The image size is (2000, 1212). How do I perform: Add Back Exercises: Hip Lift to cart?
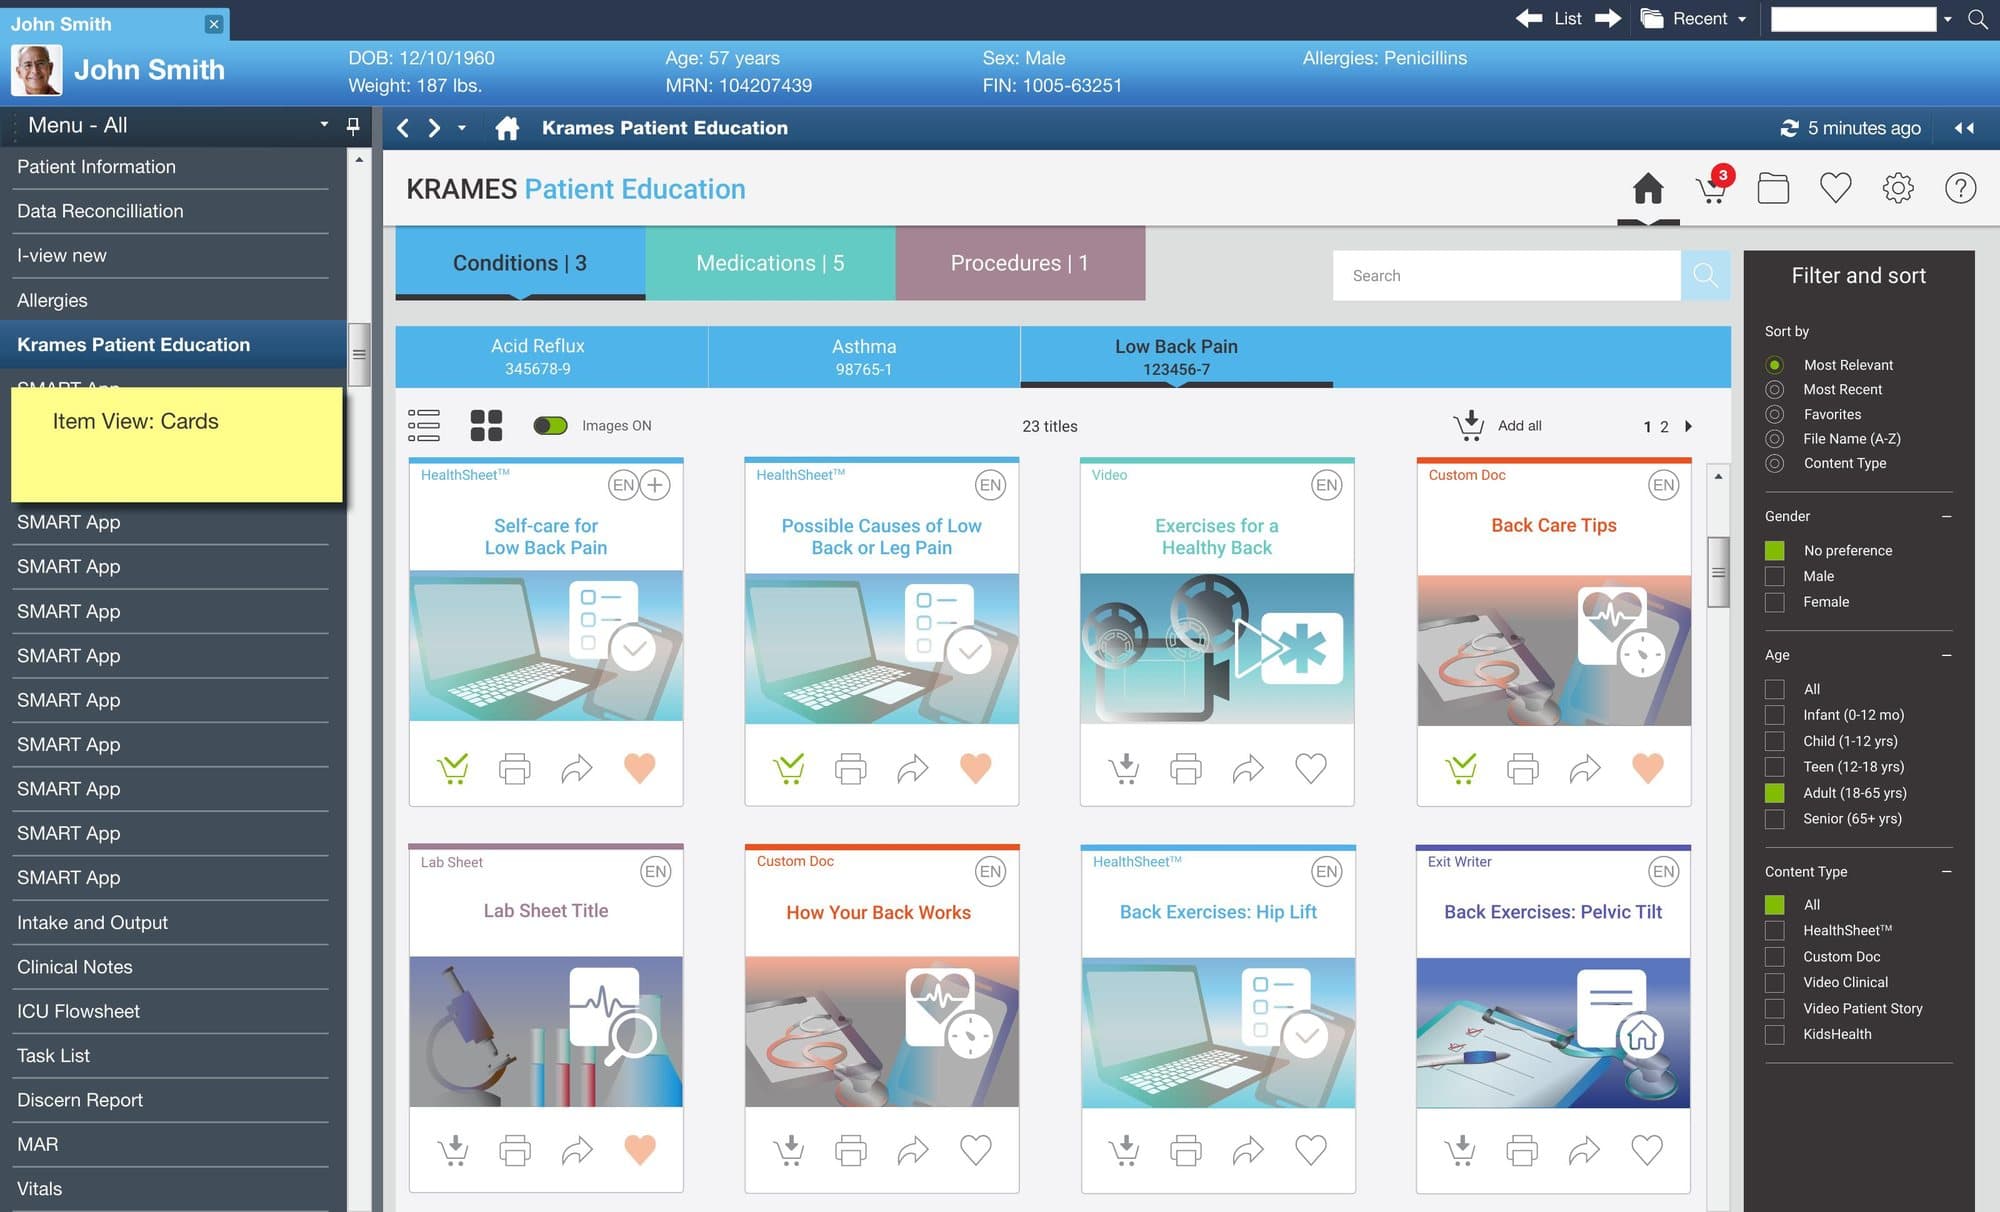click(1125, 1150)
